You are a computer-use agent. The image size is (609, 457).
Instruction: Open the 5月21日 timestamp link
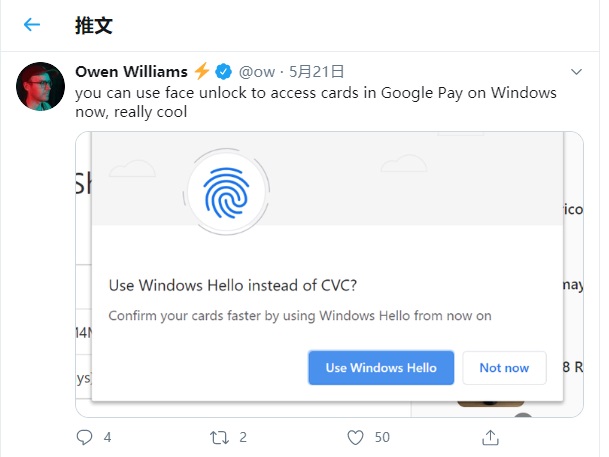316,72
